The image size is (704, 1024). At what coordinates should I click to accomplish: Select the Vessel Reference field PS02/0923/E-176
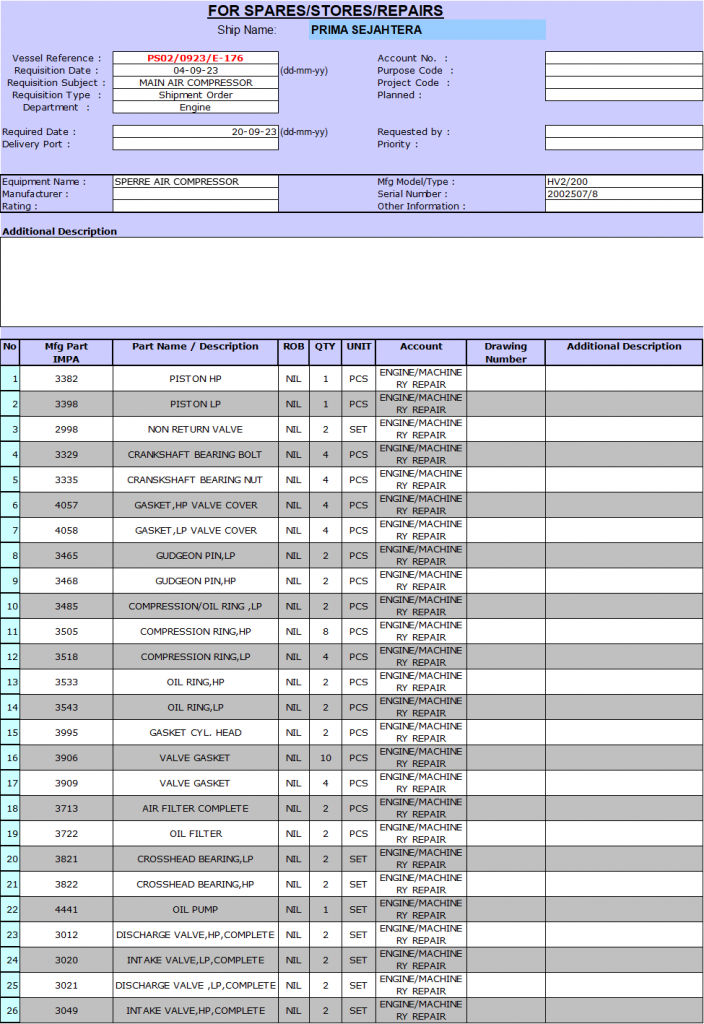tap(195, 58)
